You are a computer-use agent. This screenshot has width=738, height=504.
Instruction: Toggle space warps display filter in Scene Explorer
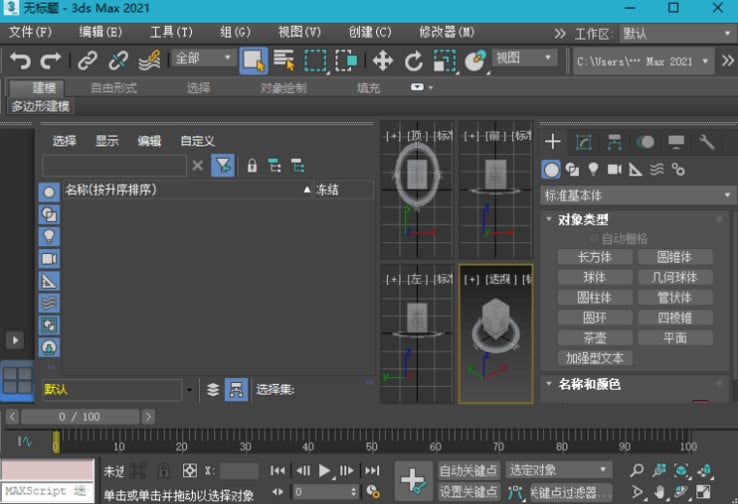click(x=49, y=303)
